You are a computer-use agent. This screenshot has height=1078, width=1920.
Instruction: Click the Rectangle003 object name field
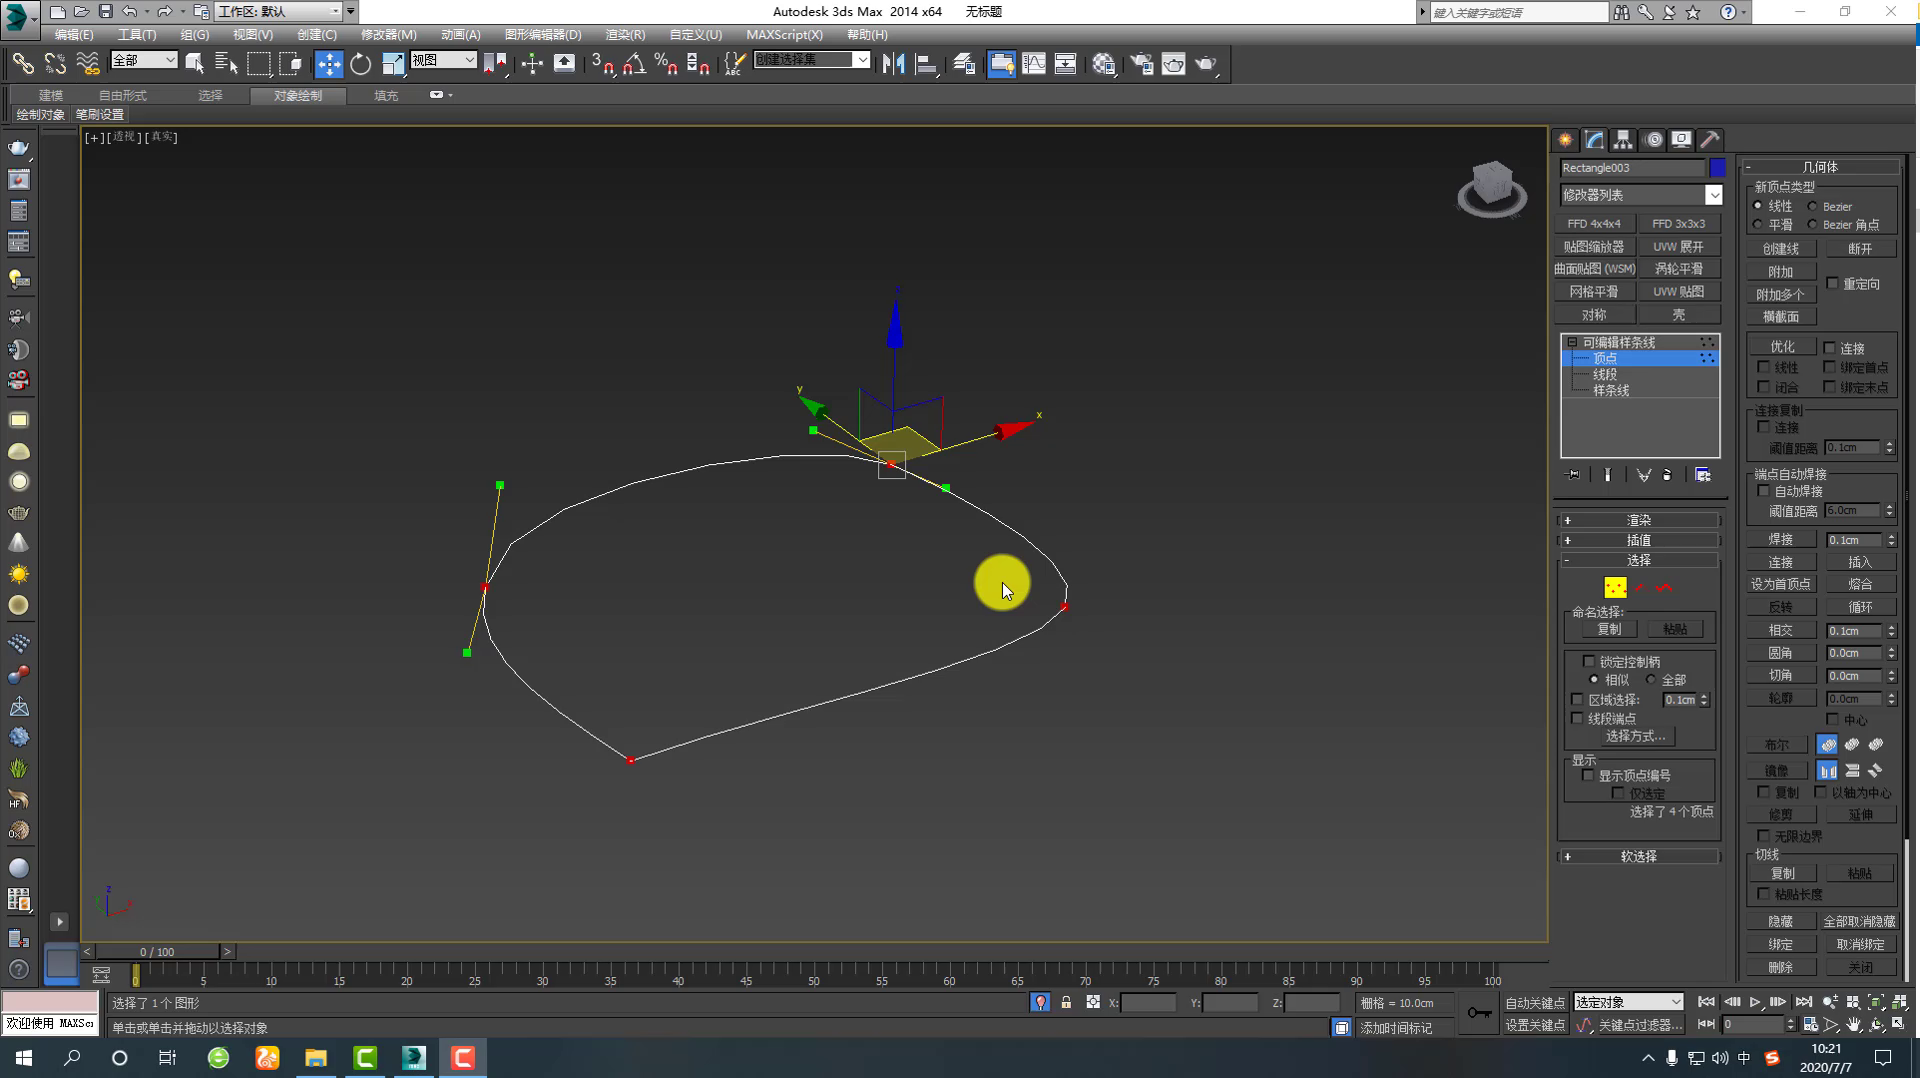click(1632, 168)
